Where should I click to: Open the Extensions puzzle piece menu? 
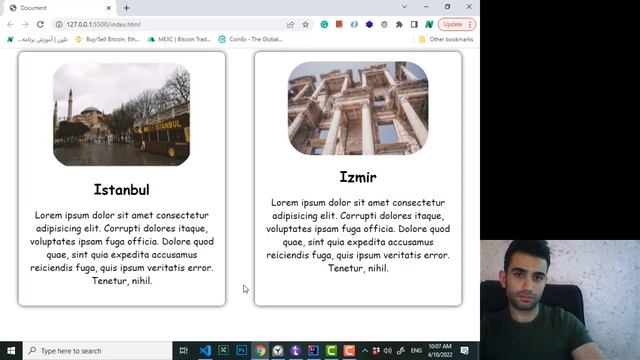click(399, 24)
